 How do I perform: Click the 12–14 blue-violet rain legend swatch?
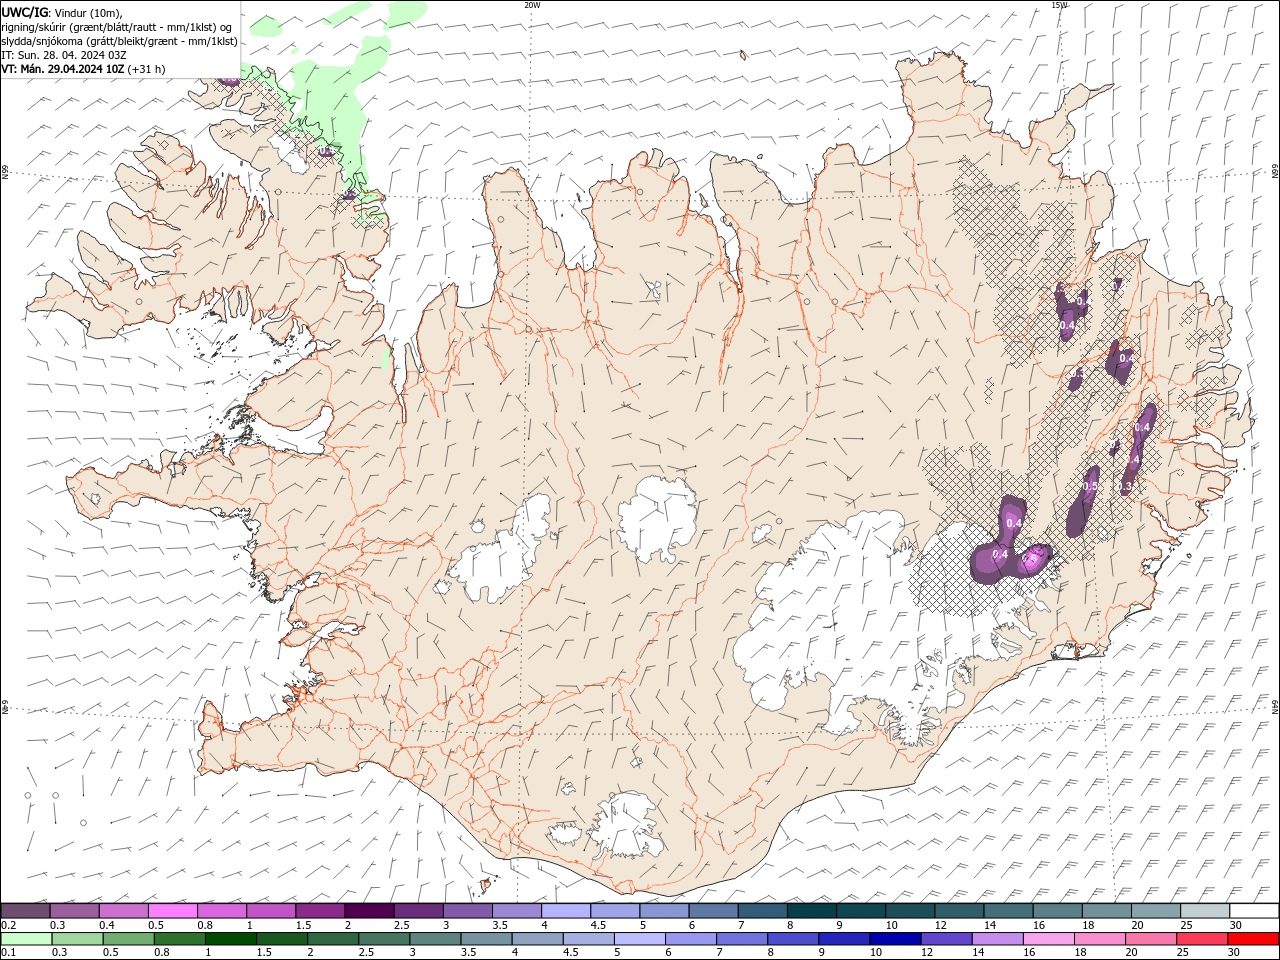945,939
